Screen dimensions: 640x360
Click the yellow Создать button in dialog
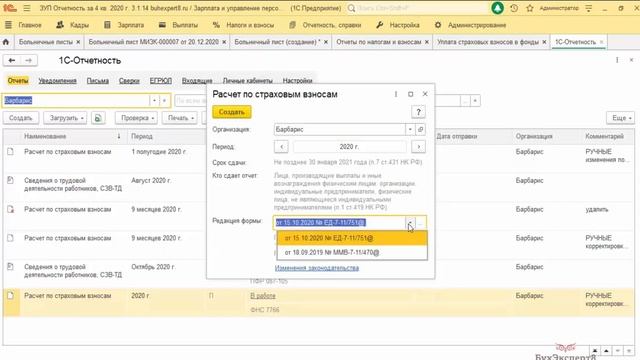point(231,112)
